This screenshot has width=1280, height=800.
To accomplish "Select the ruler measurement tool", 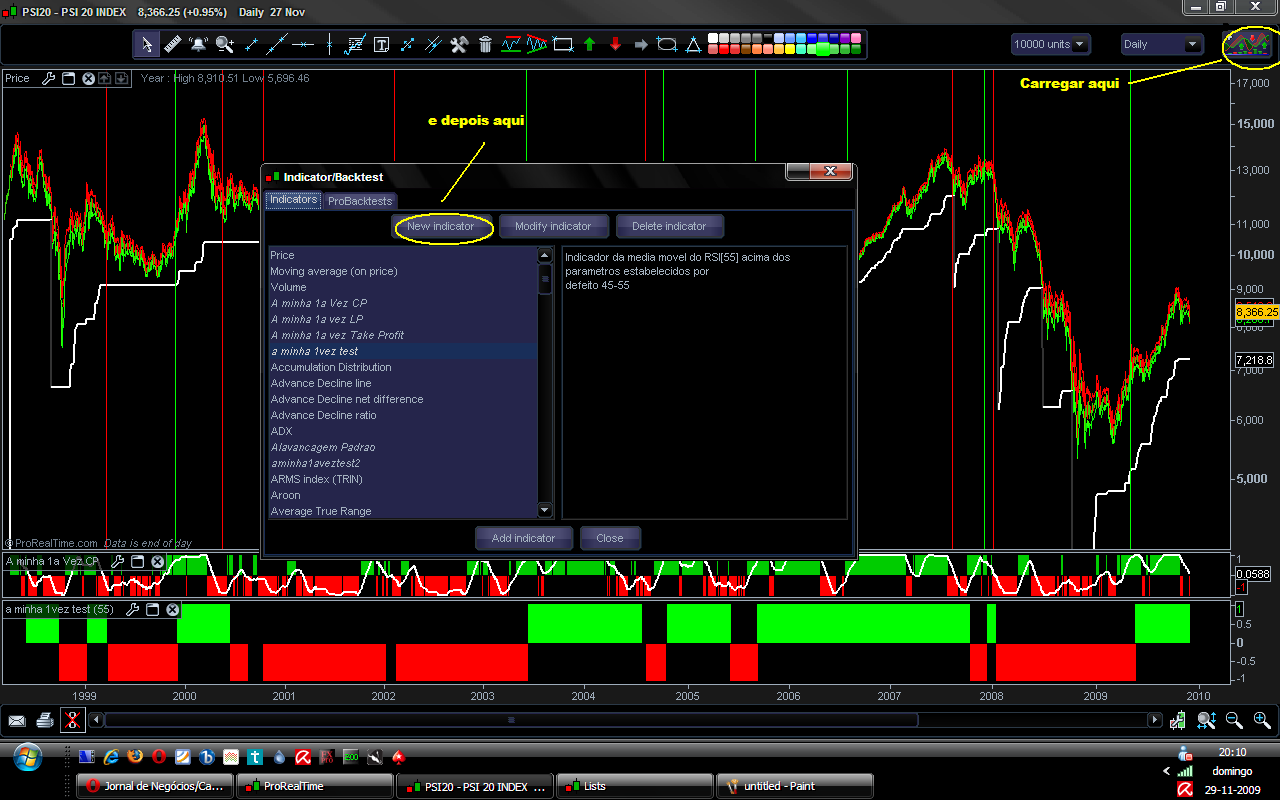I will 172,44.
